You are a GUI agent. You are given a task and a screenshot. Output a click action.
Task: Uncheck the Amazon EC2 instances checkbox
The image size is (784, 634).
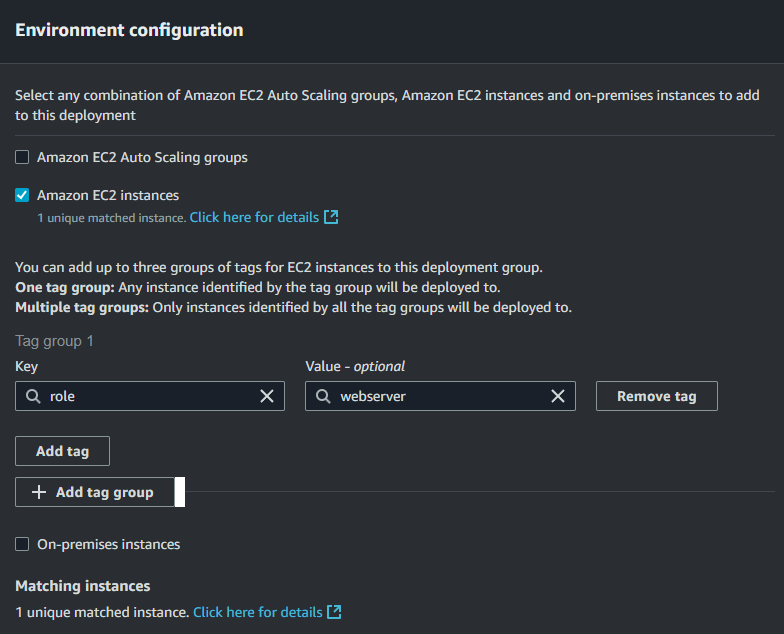(22, 195)
